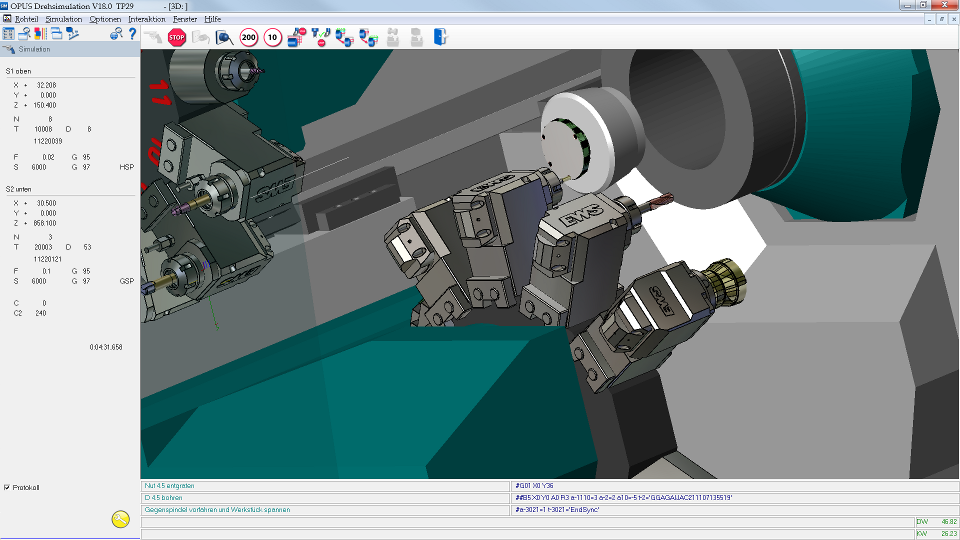Click the cascading windows icon
The height and width of the screenshot is (540, 960).
click(56, 34)
